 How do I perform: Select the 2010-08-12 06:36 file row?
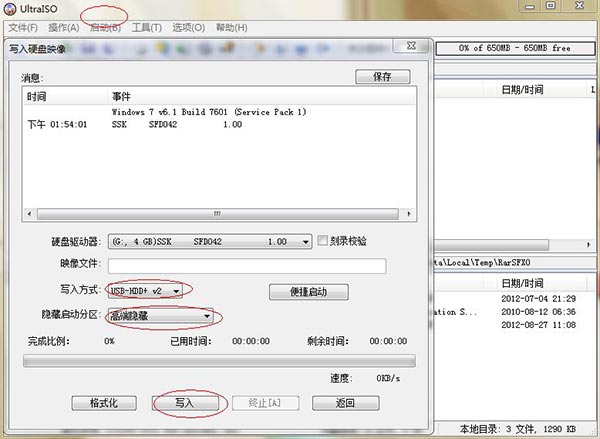pyautogui.click(x=538, y=312)
